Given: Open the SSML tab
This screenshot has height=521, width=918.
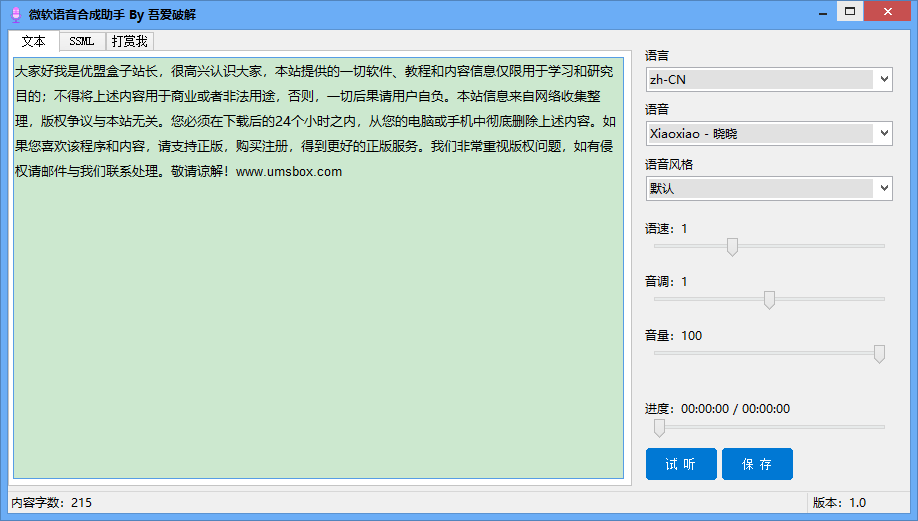Looking at the screenshot, I should point(82,42).
